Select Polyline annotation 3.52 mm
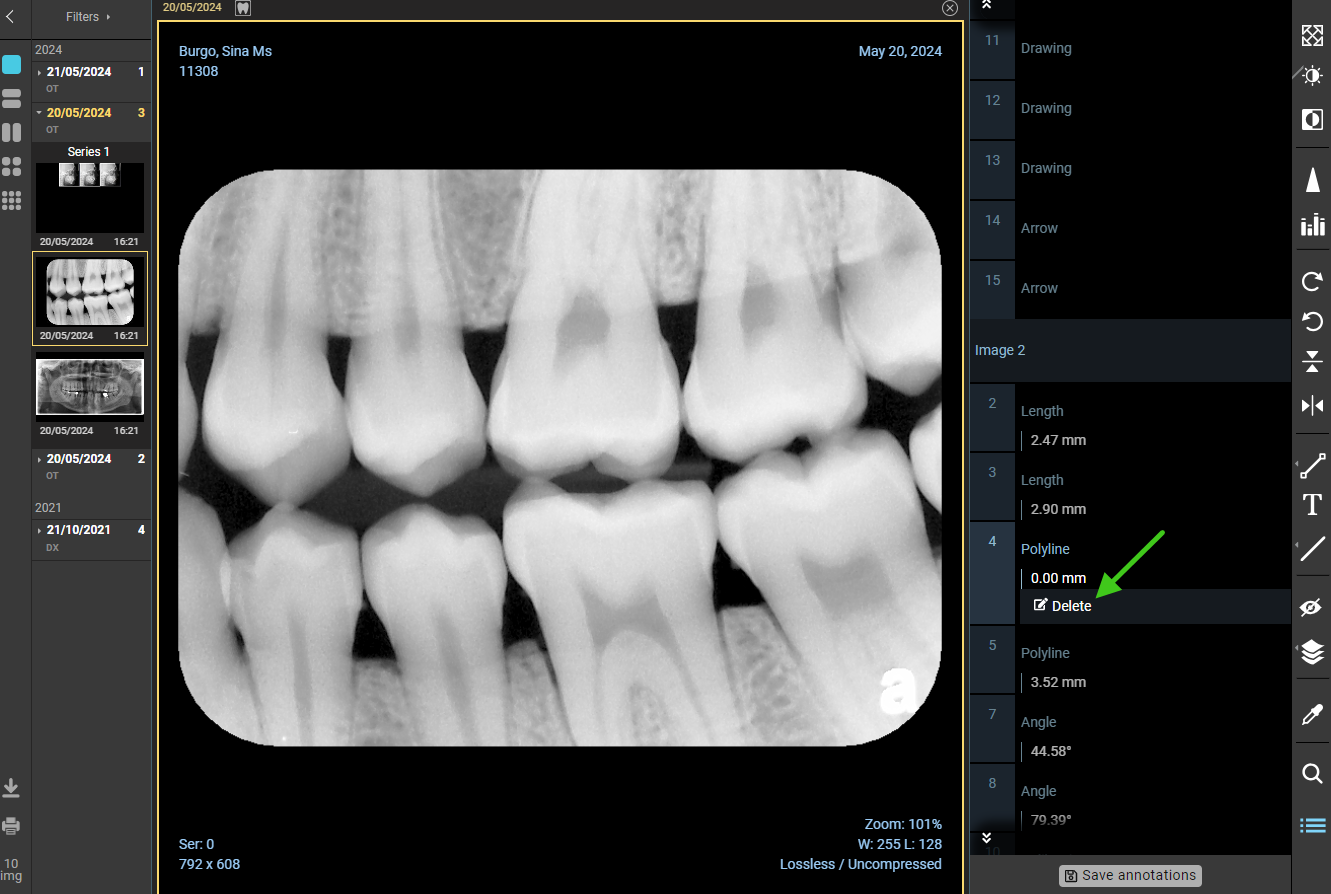Image resolution: width=1331 pixels, height=894 pixels. 1130,661
